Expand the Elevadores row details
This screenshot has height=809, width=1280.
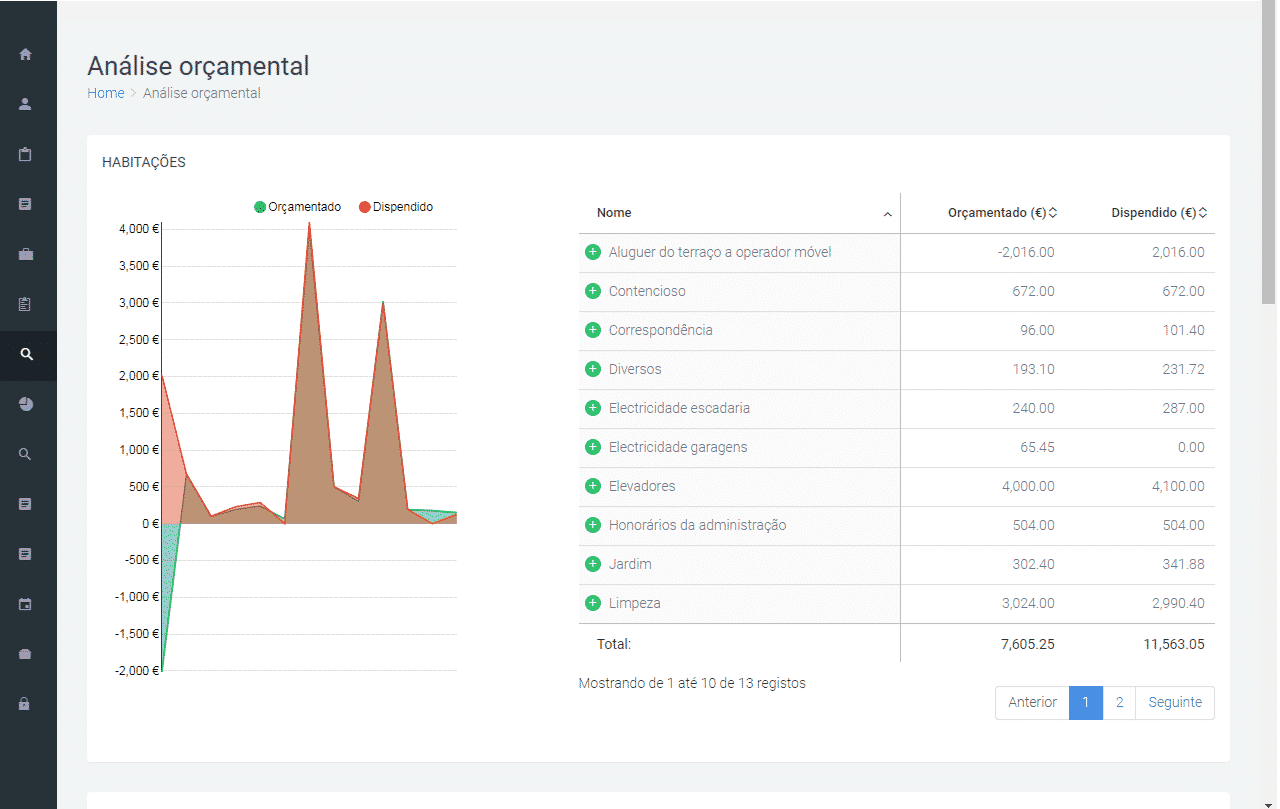pos(593,486)
